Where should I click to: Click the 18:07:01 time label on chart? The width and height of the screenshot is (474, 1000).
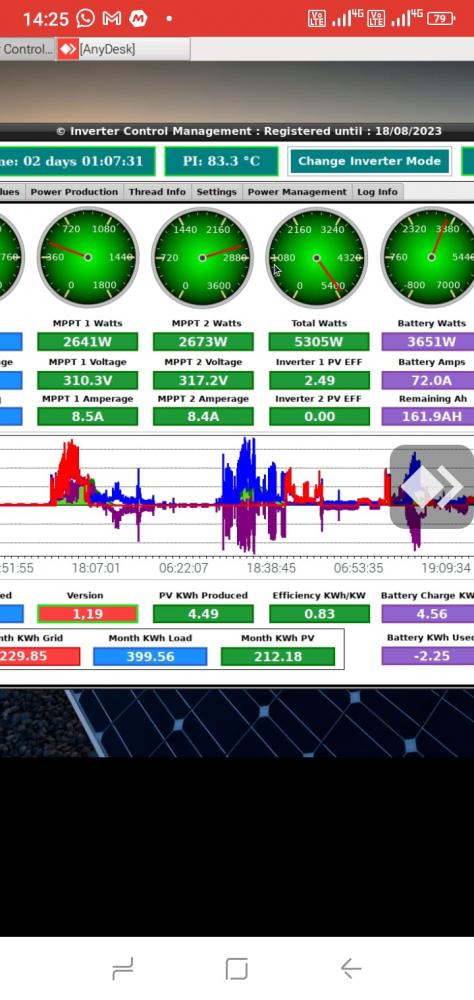[96, 568]
